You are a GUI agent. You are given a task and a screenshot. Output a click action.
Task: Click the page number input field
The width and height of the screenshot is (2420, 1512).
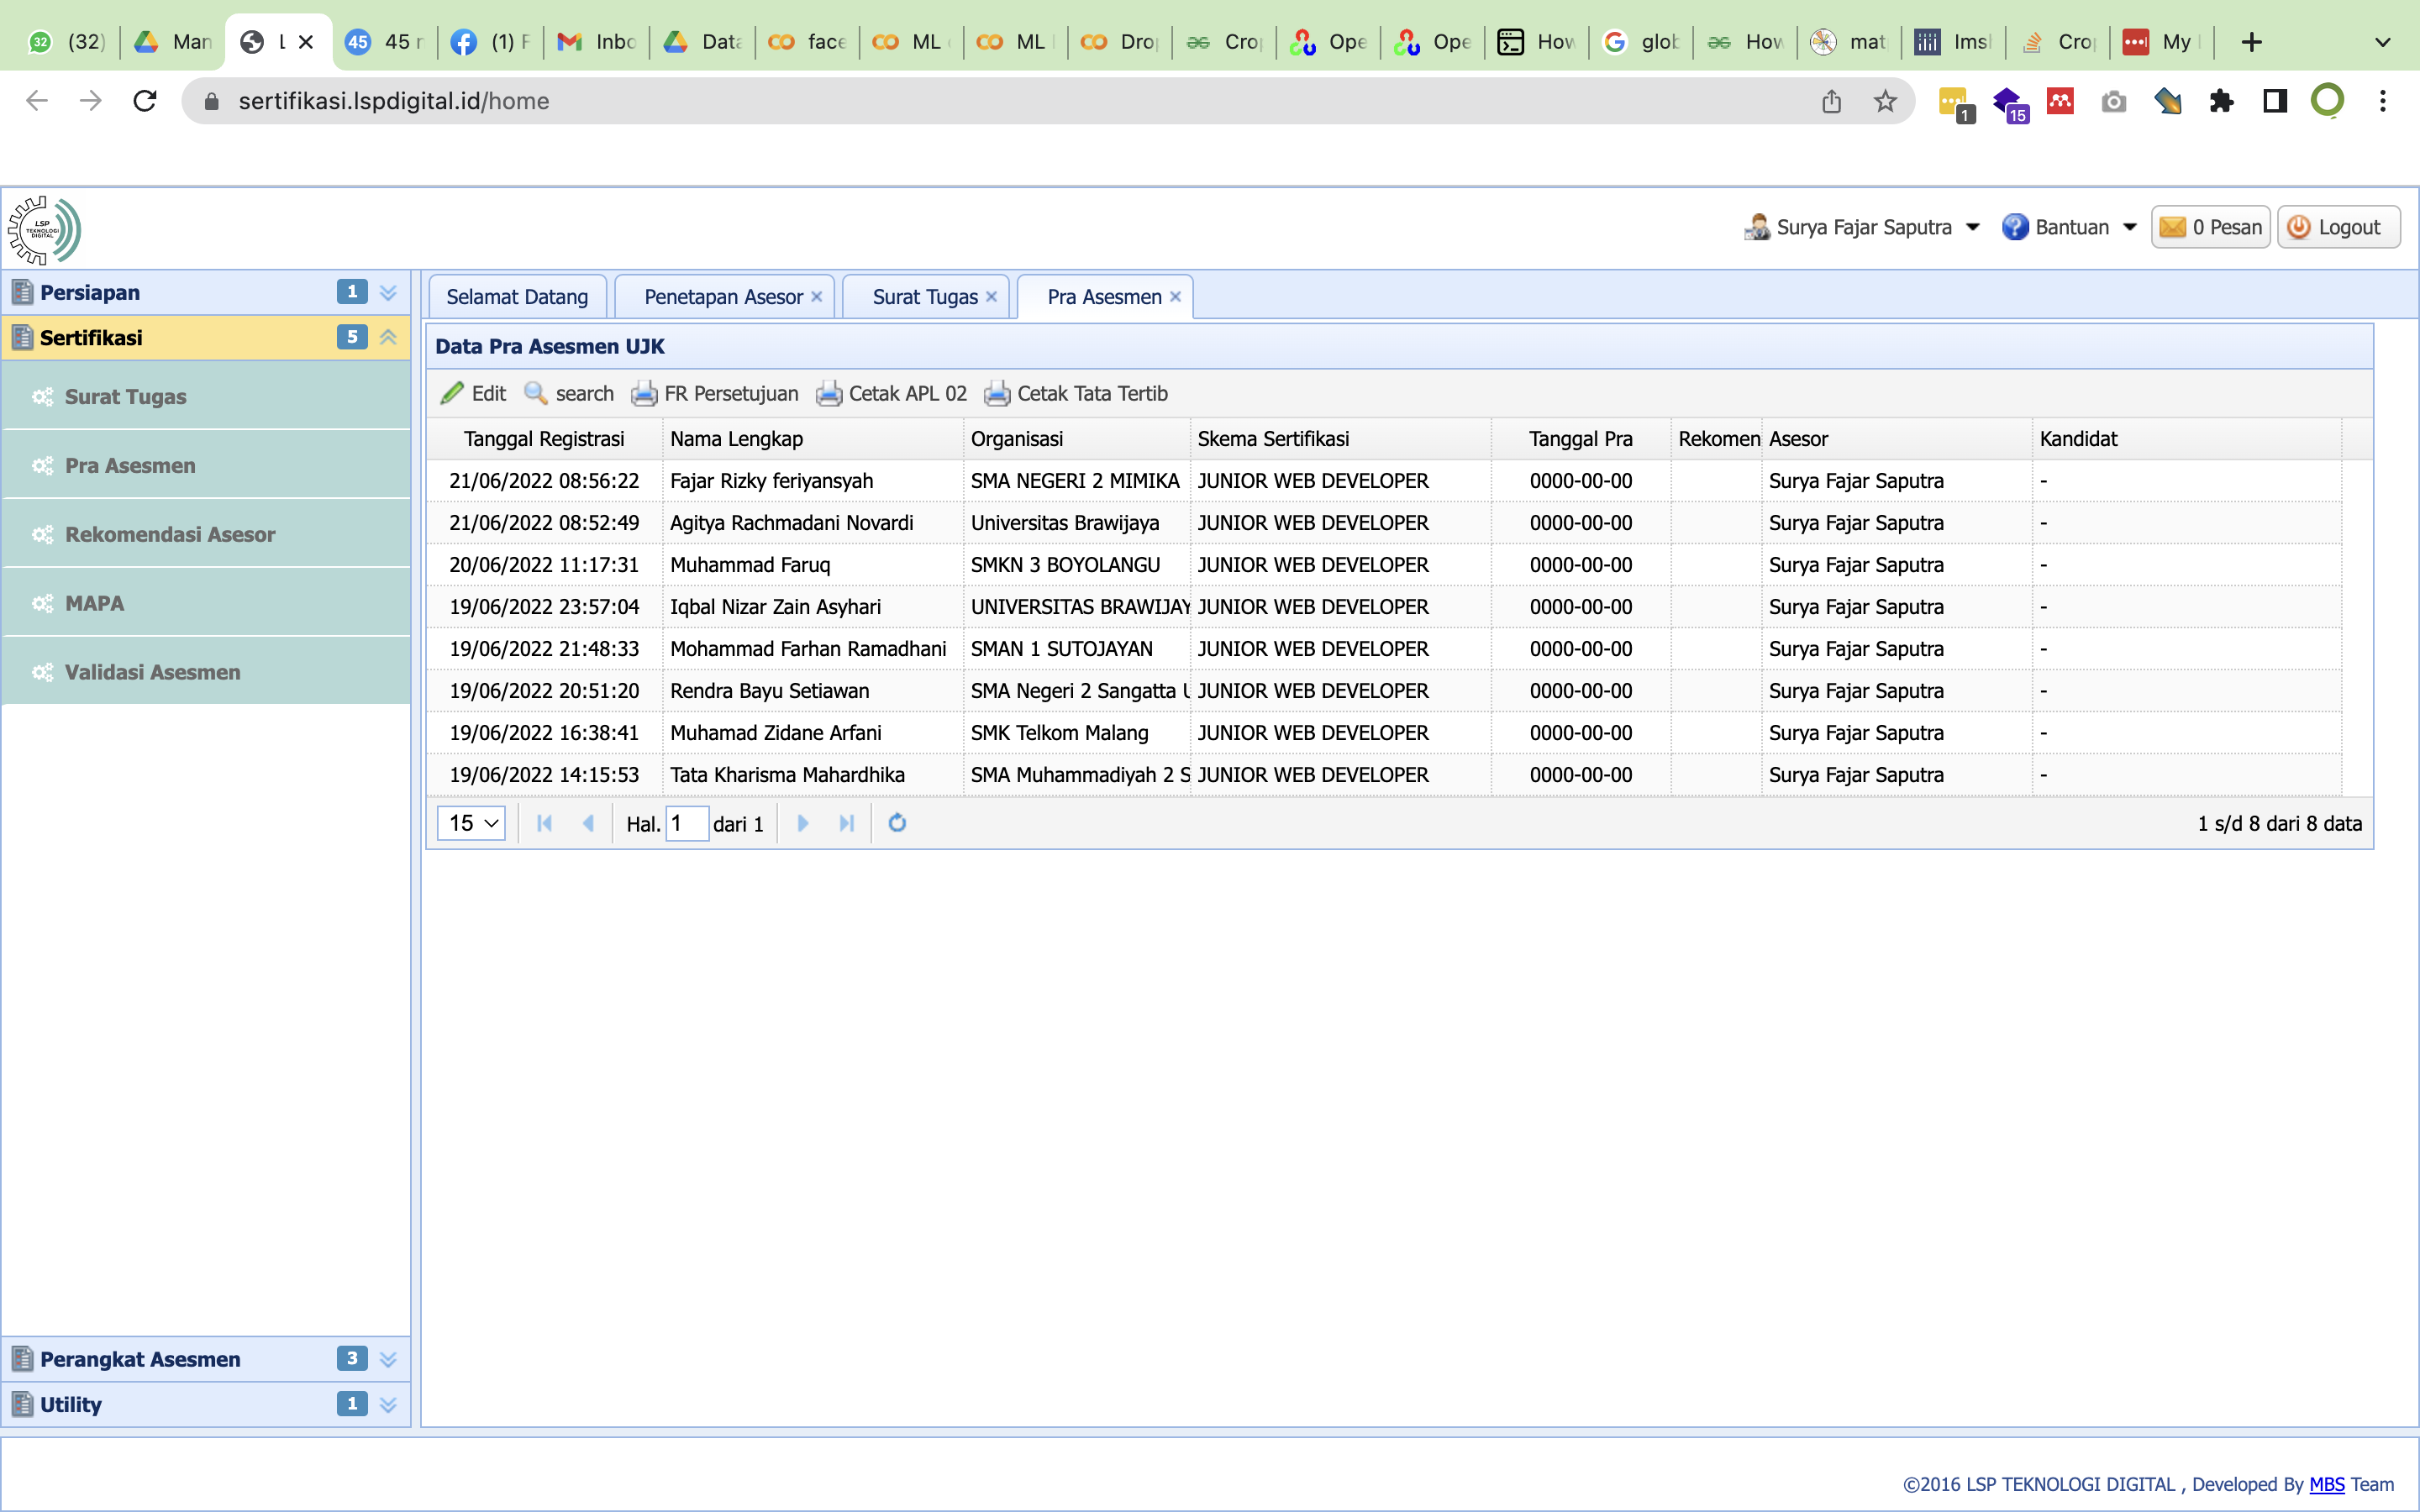[x=687, y=823]
